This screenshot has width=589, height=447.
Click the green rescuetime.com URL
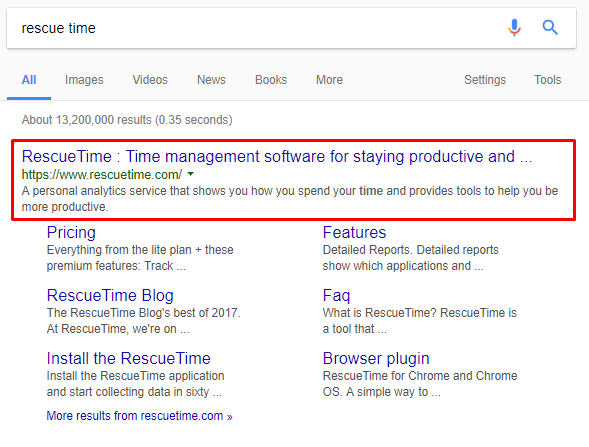(x=102, y=175)
